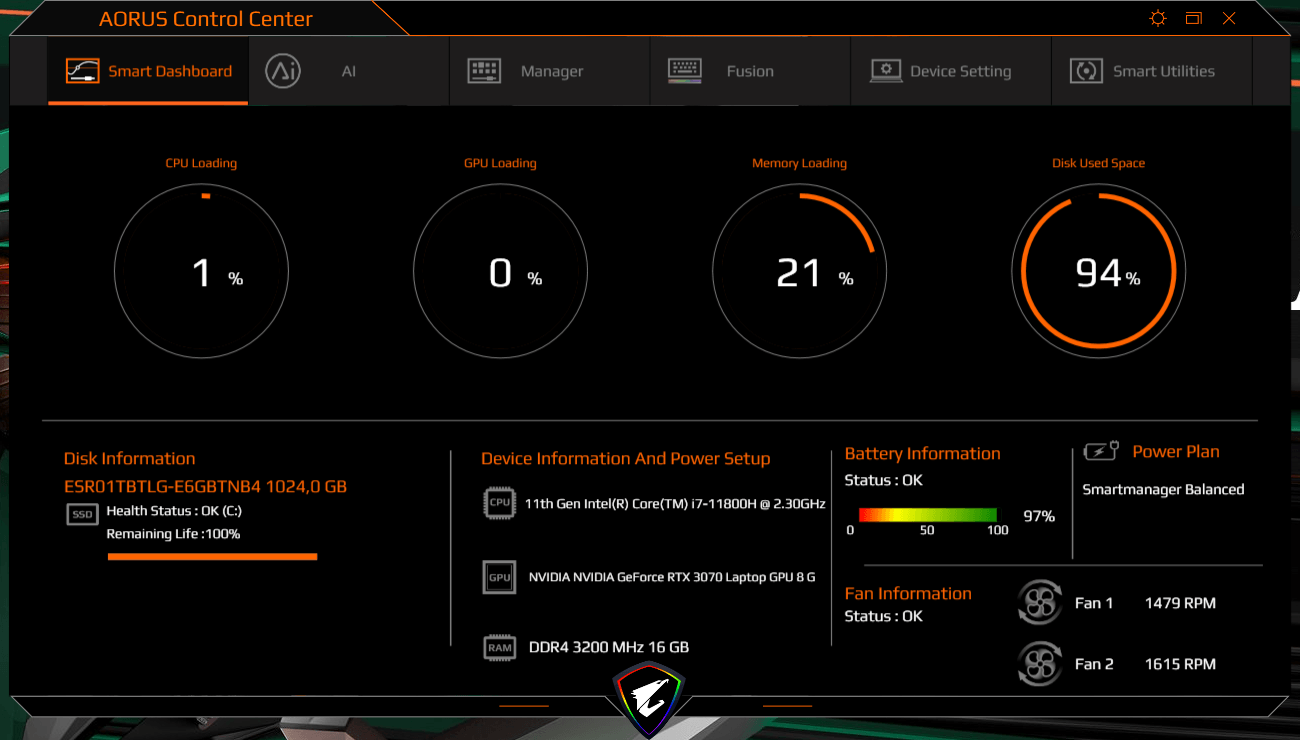
Task: Click the NVIDIA GeForce RTX 3070 Laptop GPU text
Action: pyautogui.click(x=672, y=577)
